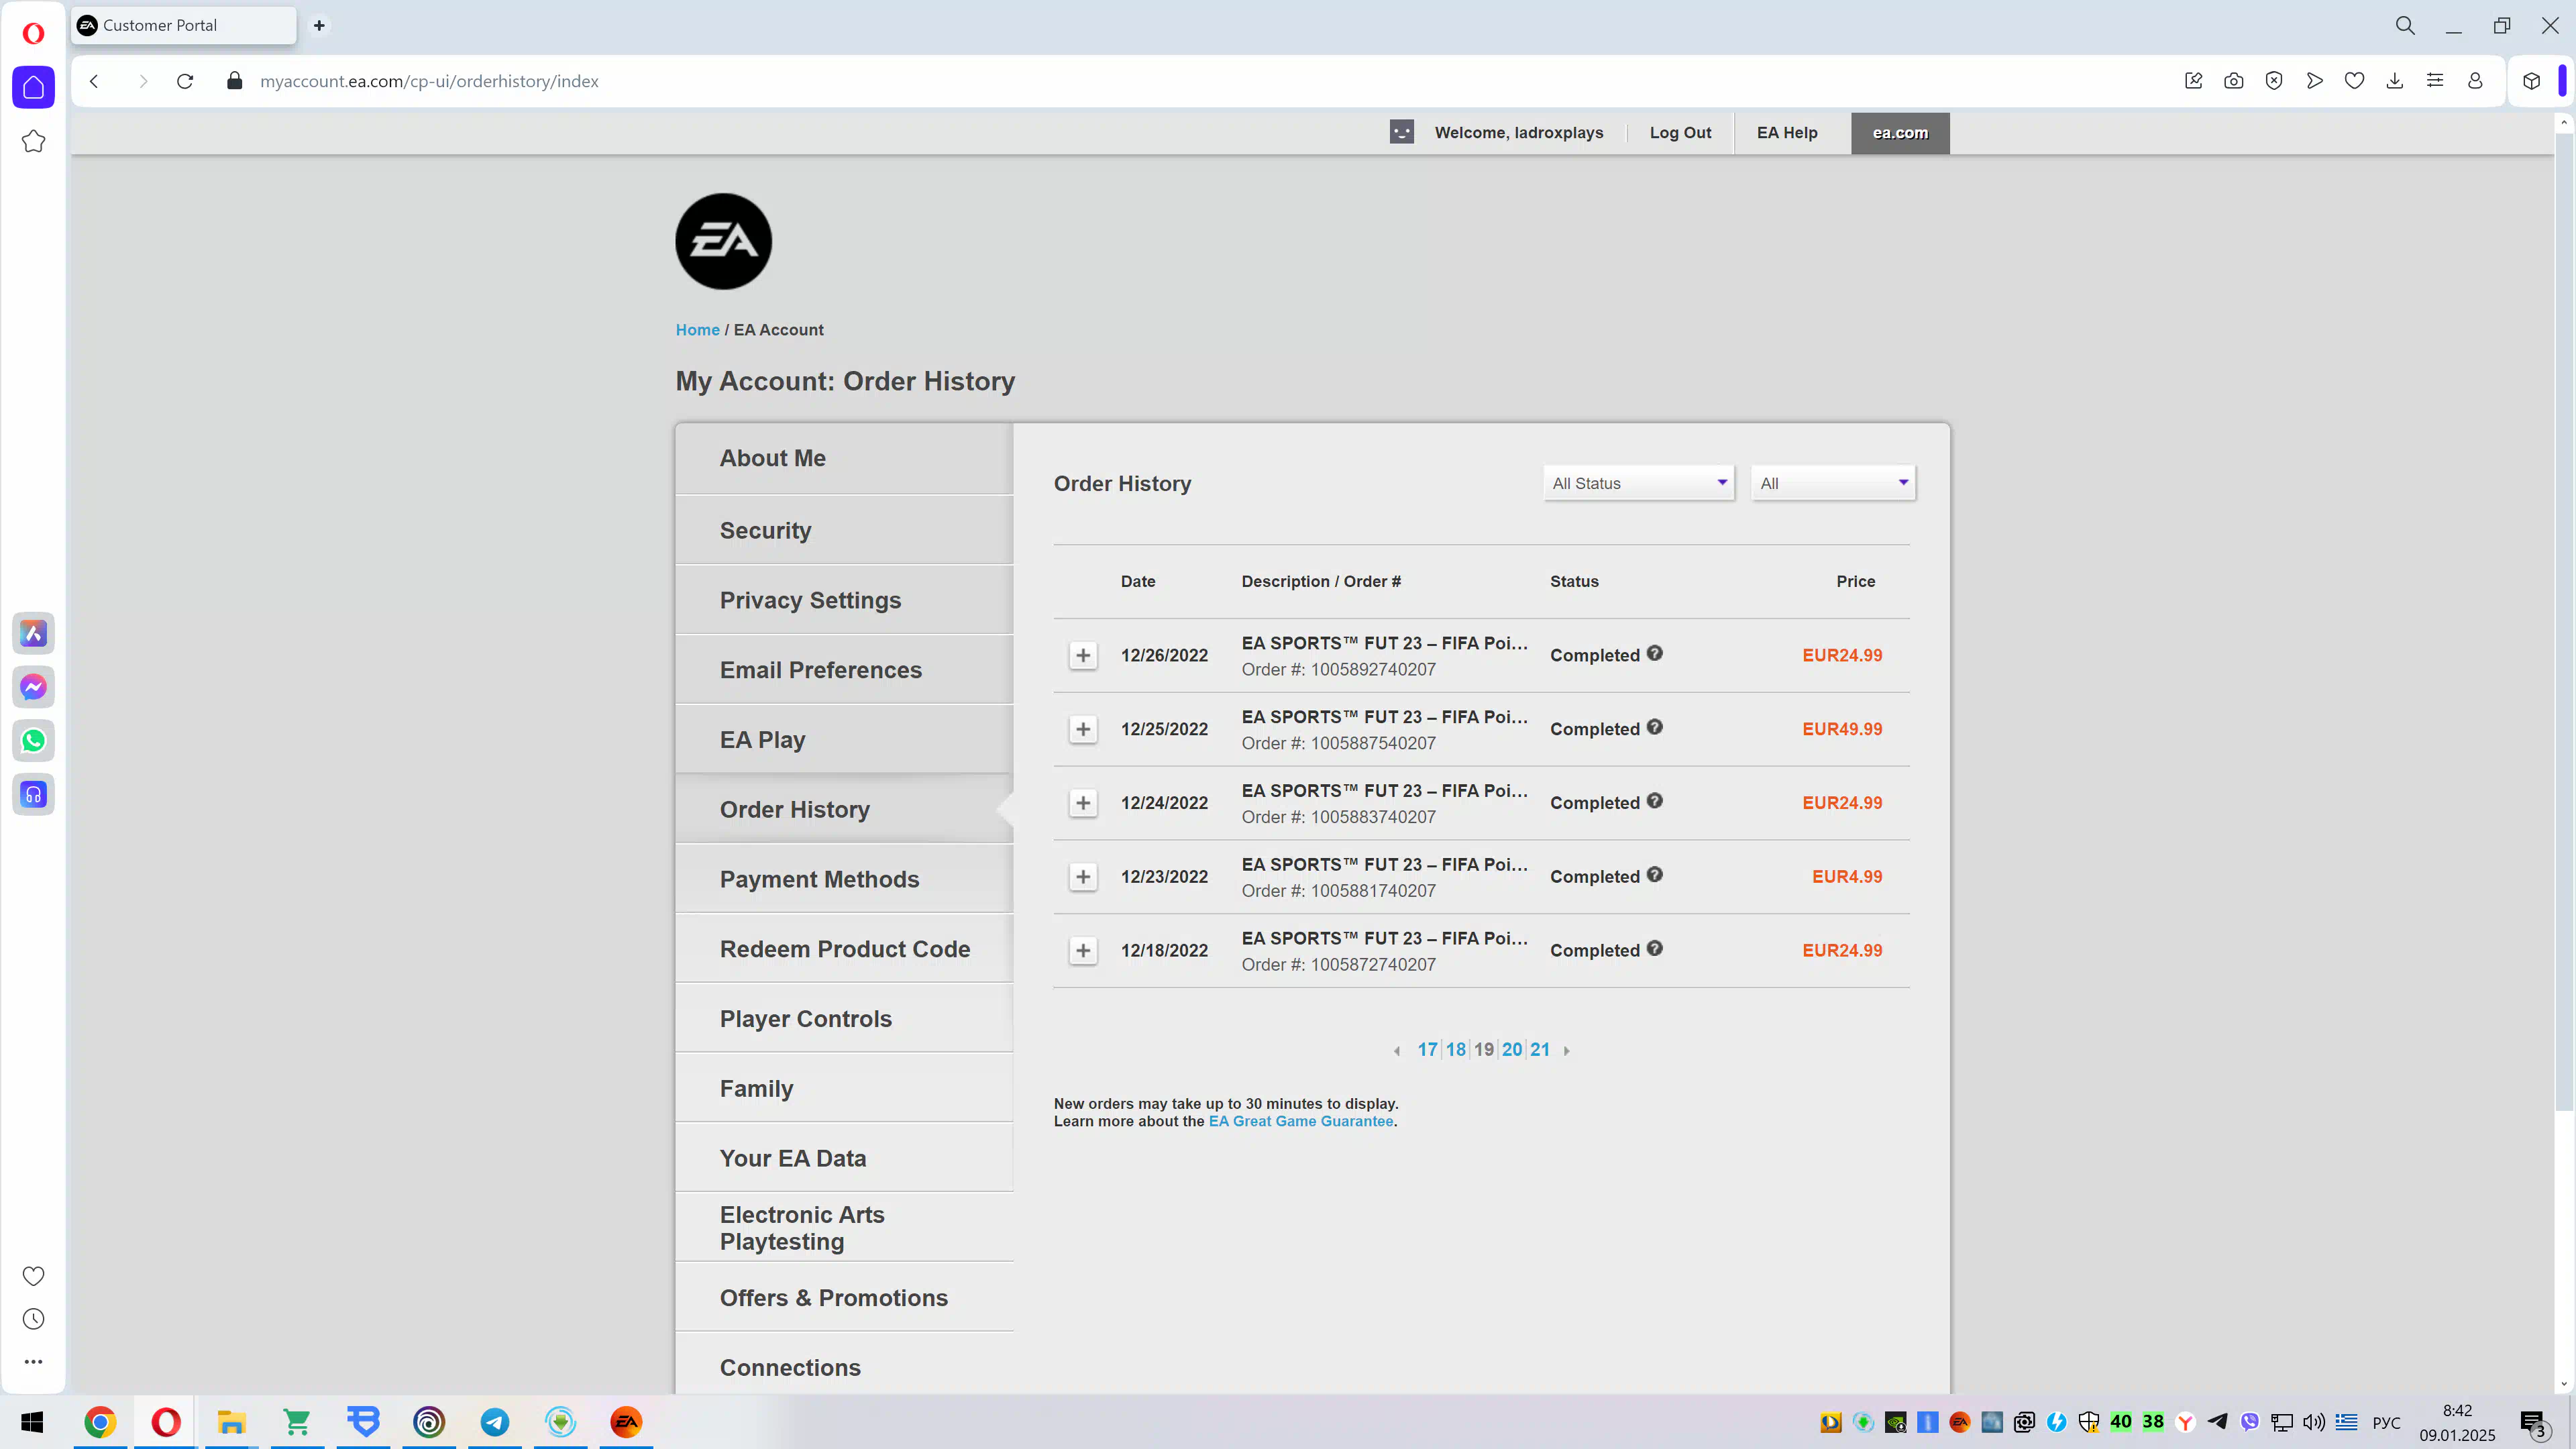Open Aria AI icon in sidebar

click(33, 633)
